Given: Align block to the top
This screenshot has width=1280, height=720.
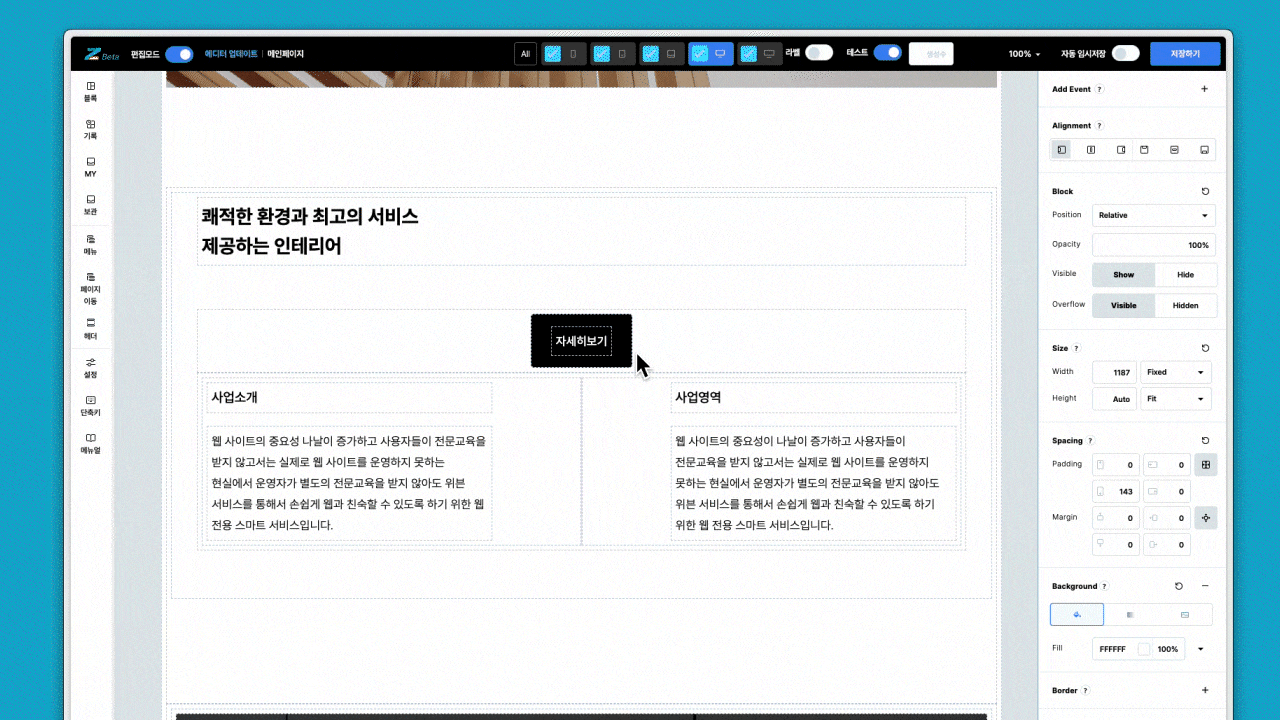Looking at the screenshot, I should coord(1144,150).
